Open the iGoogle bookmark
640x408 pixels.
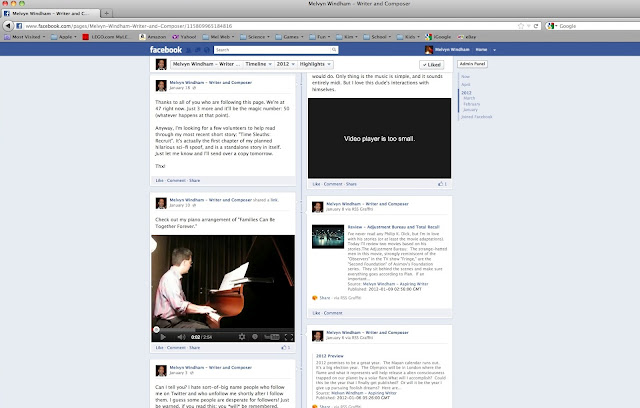(438, 37)
